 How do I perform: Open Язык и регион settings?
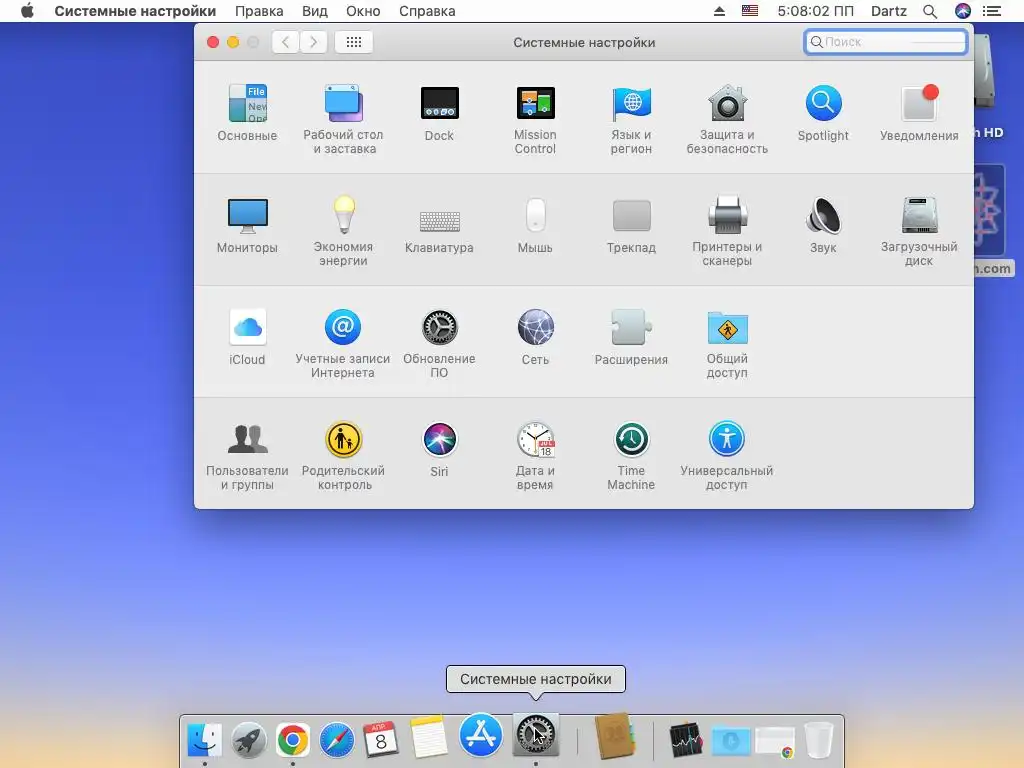pos(631,119)
